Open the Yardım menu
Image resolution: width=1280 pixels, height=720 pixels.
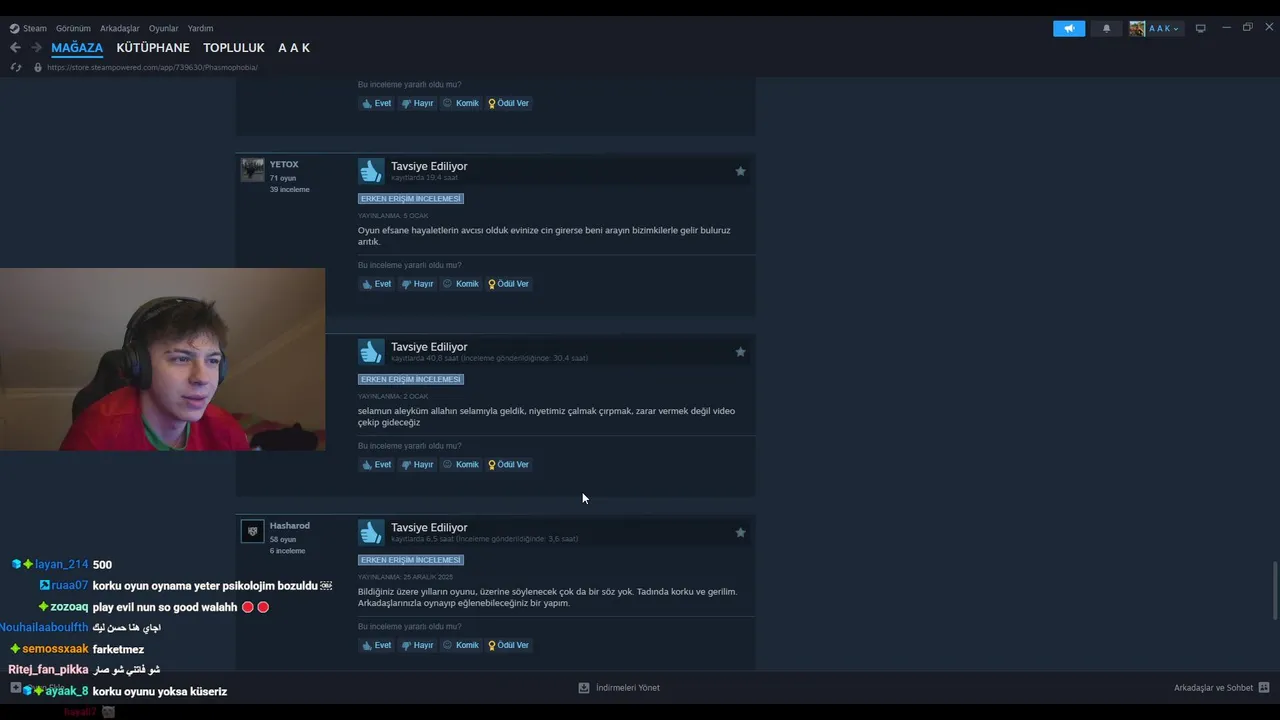(200, 28)
